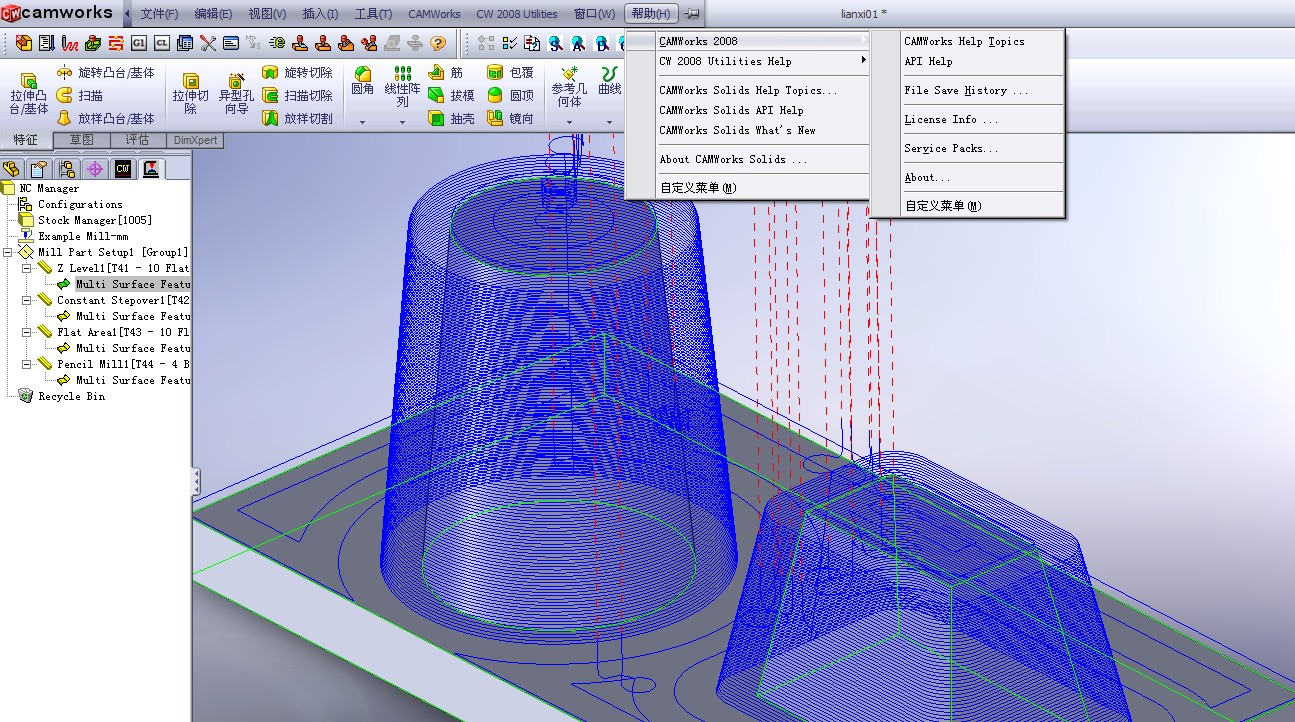This screenshot has width=1295, height=722.
Task: Collapse the Pencil Mill1 operation node
Action: (27, 365)
